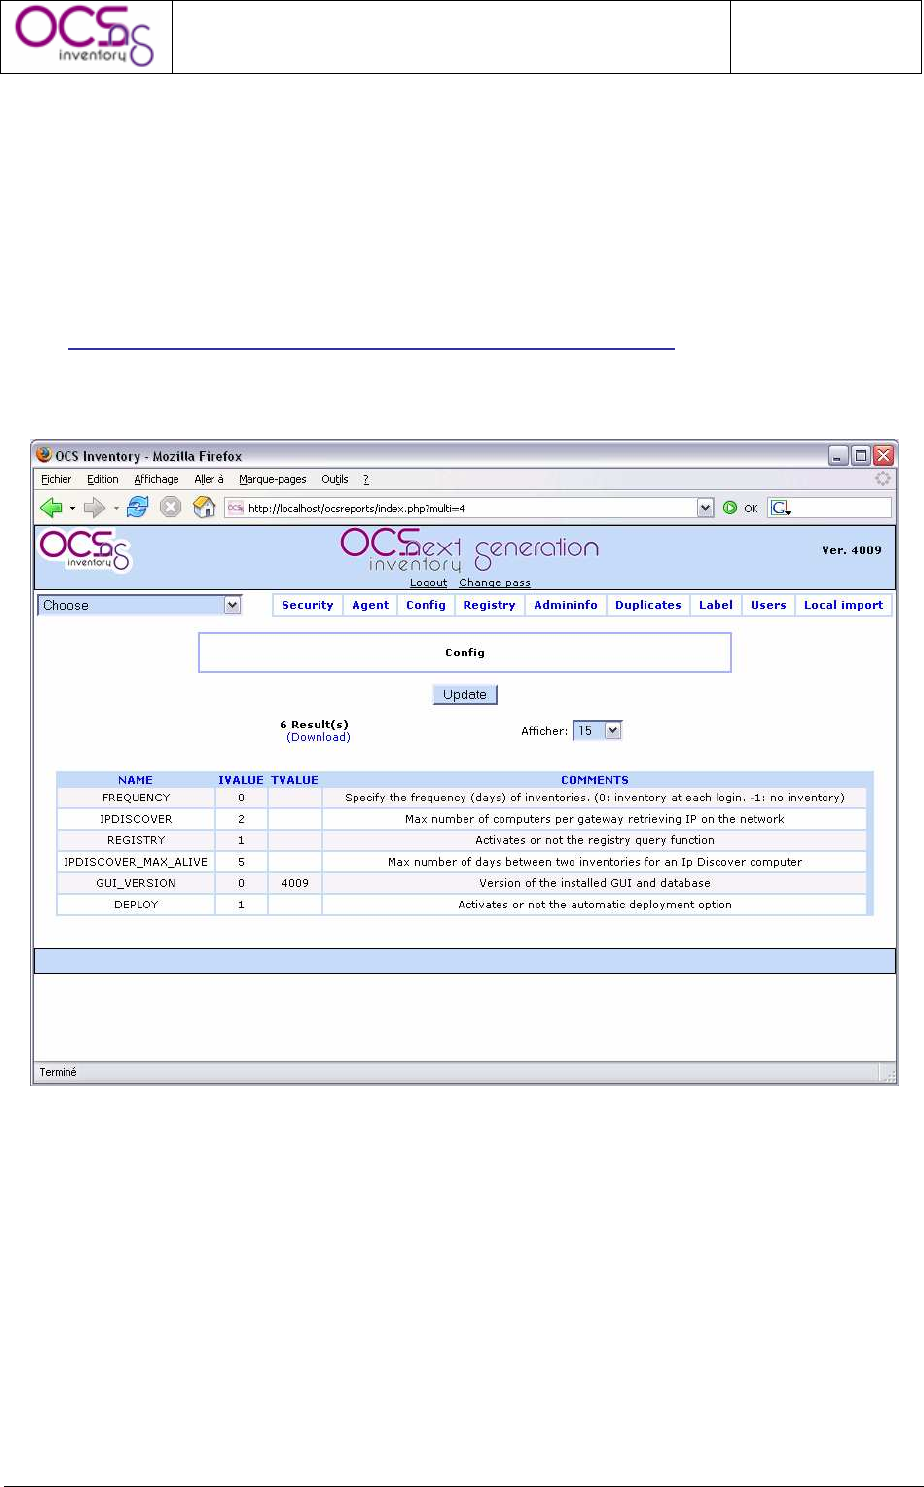Switch to the Admininfo tab
Viewport: 924px width, 1487px height.
point(566,605)
